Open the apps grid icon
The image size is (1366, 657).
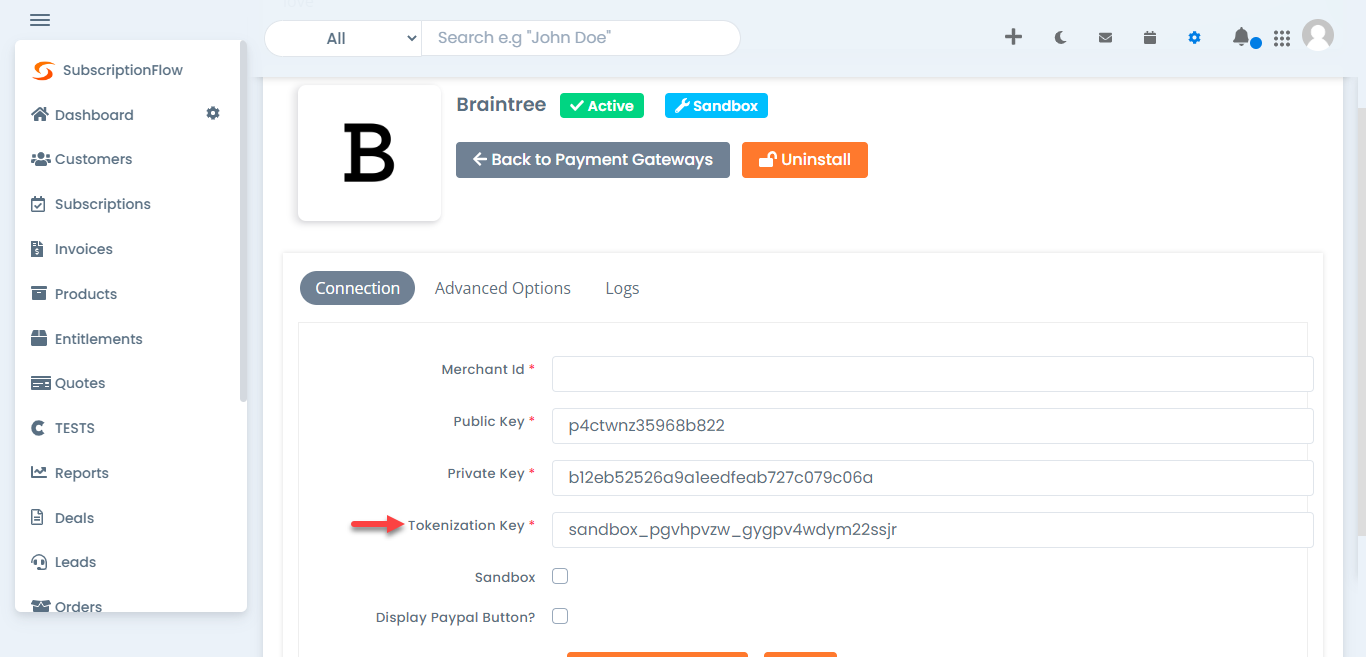(1282, 38)
